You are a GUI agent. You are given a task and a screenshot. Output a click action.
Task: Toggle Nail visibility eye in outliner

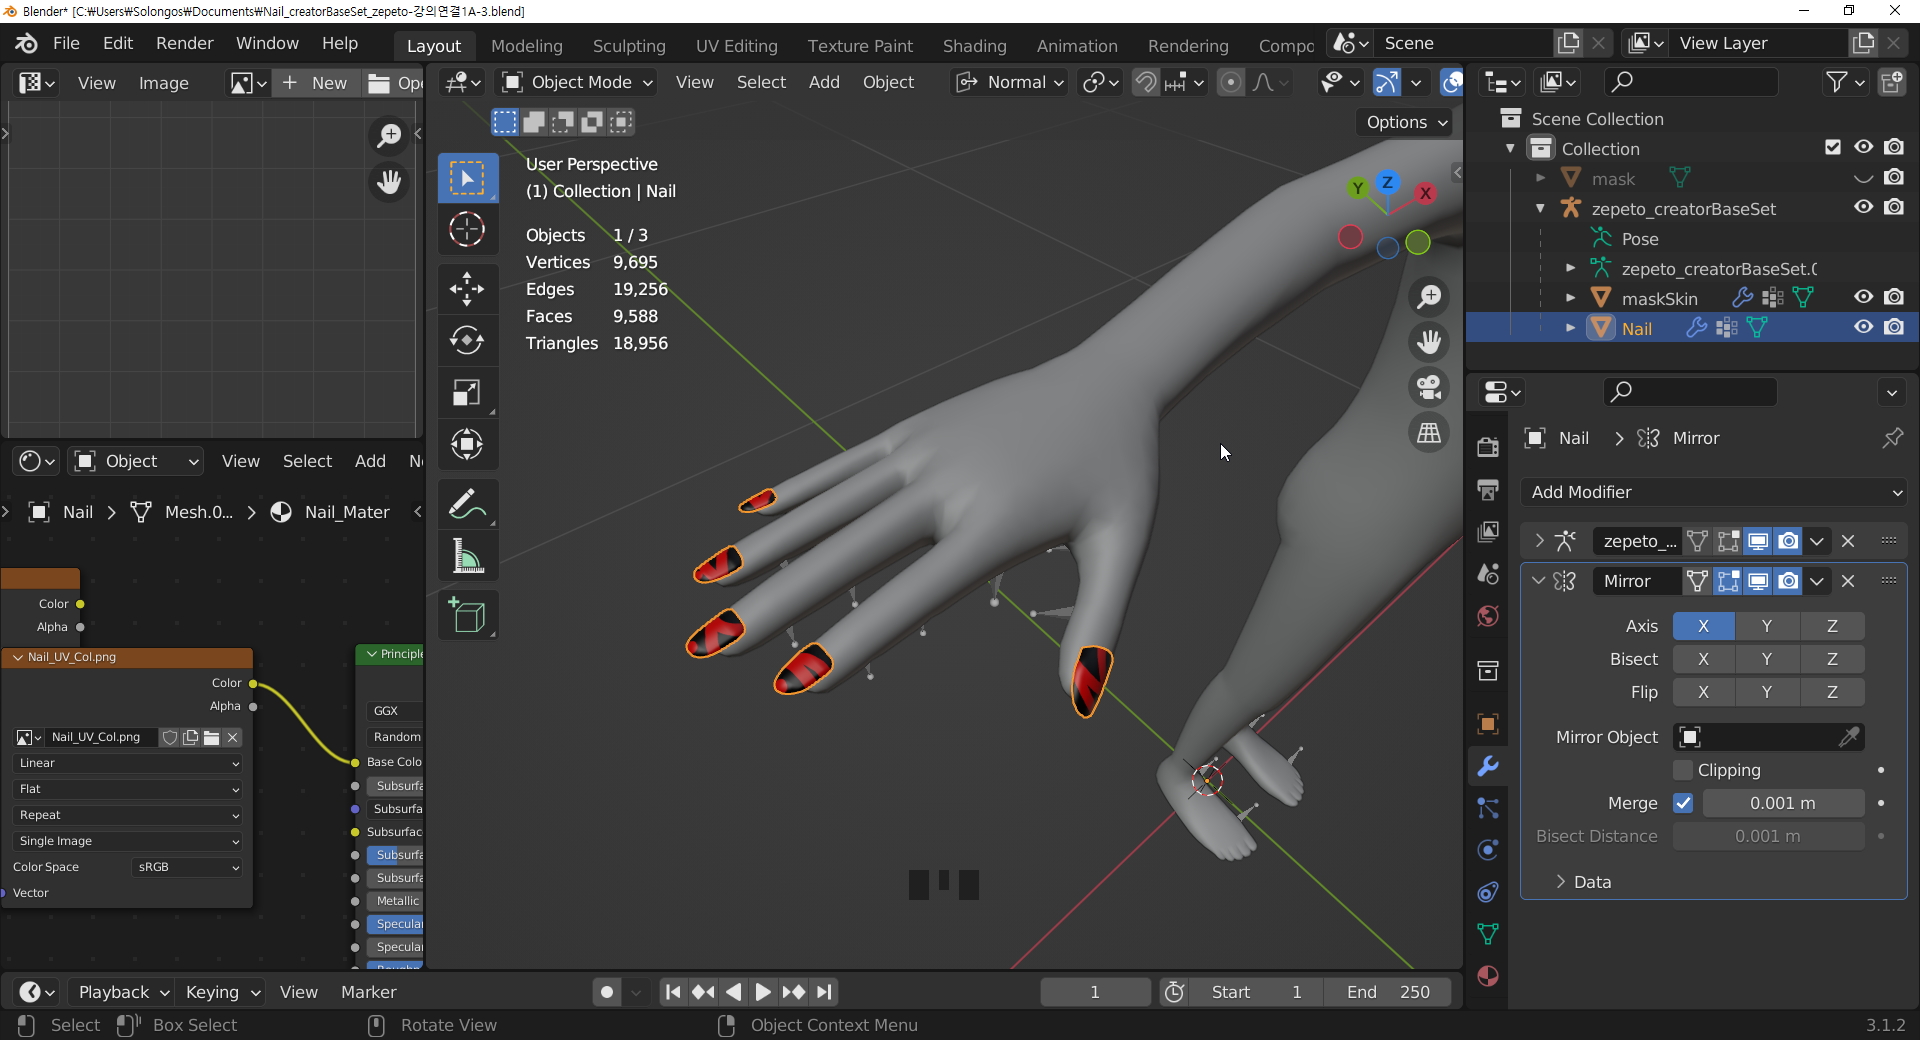click(x=1863, y=327)
